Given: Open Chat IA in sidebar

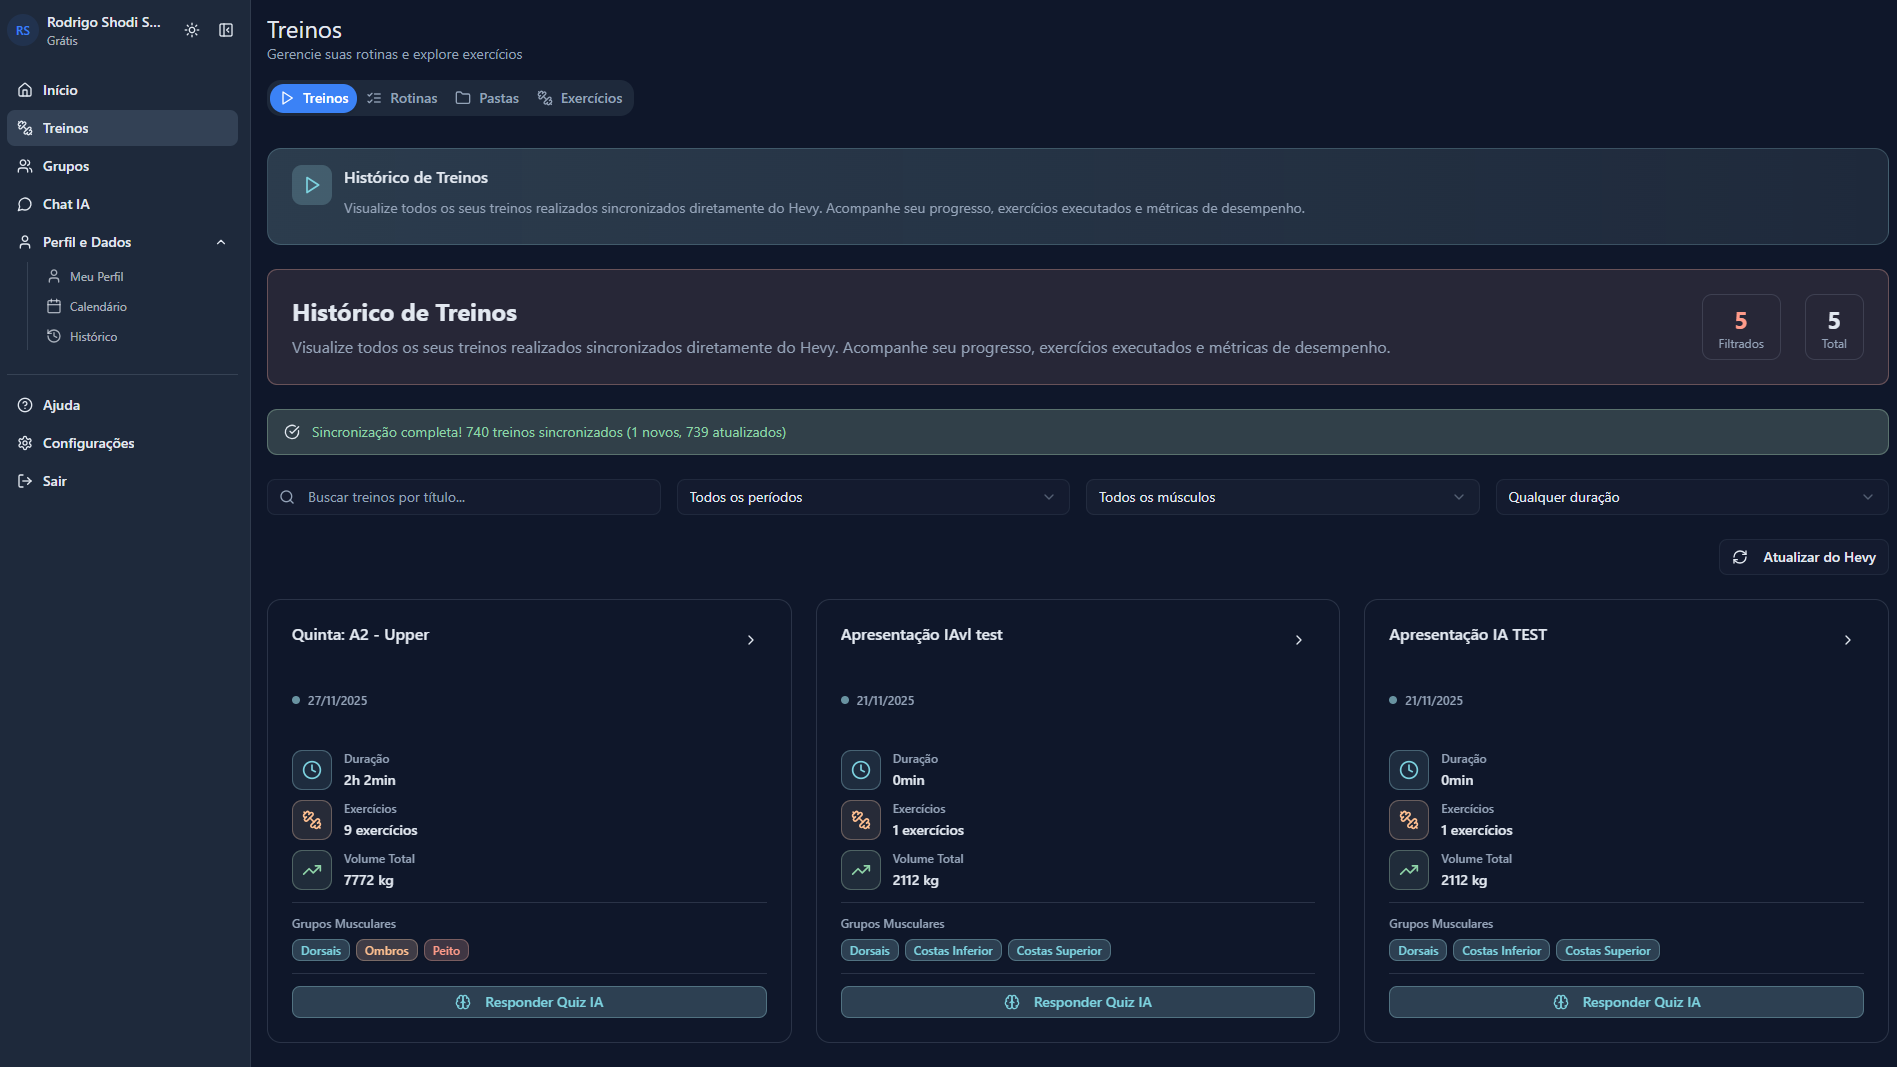Looking at the screenshot, I should (x=66, y=204).
